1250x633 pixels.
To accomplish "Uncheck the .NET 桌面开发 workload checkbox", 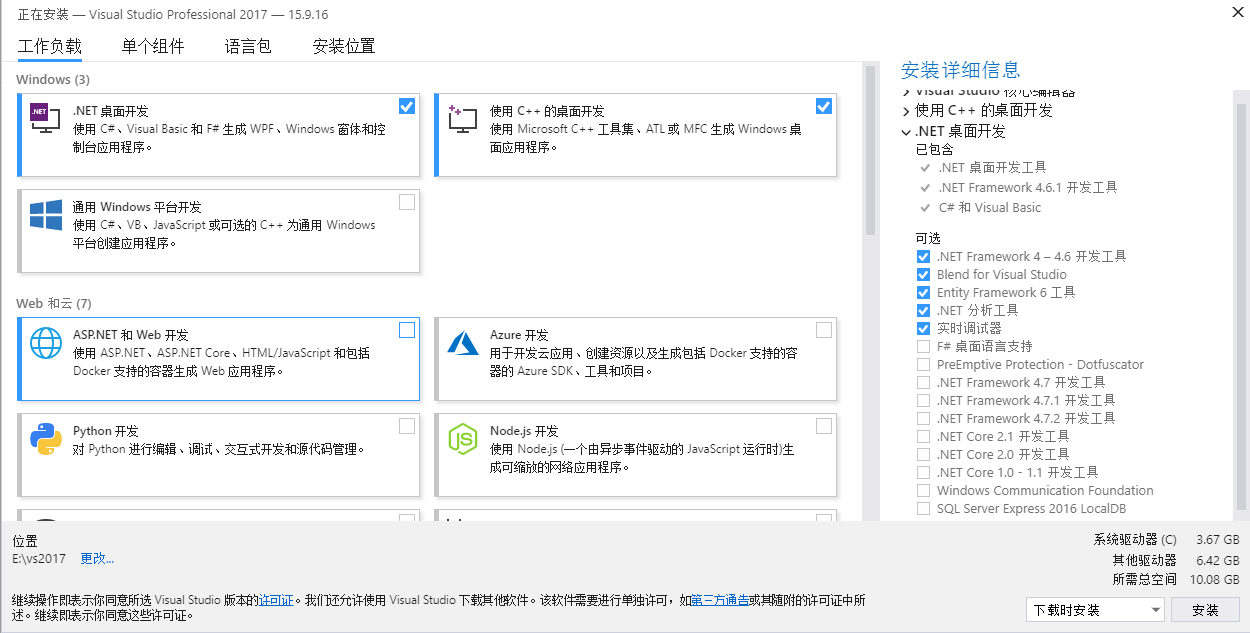I will click(407, 106).
